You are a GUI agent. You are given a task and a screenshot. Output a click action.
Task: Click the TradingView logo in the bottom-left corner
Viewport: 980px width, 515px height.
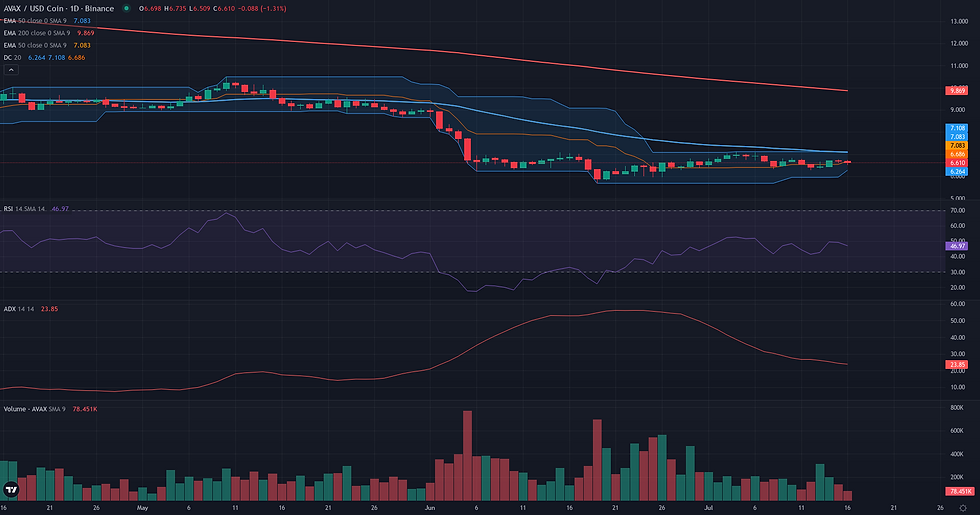[11, 489]
